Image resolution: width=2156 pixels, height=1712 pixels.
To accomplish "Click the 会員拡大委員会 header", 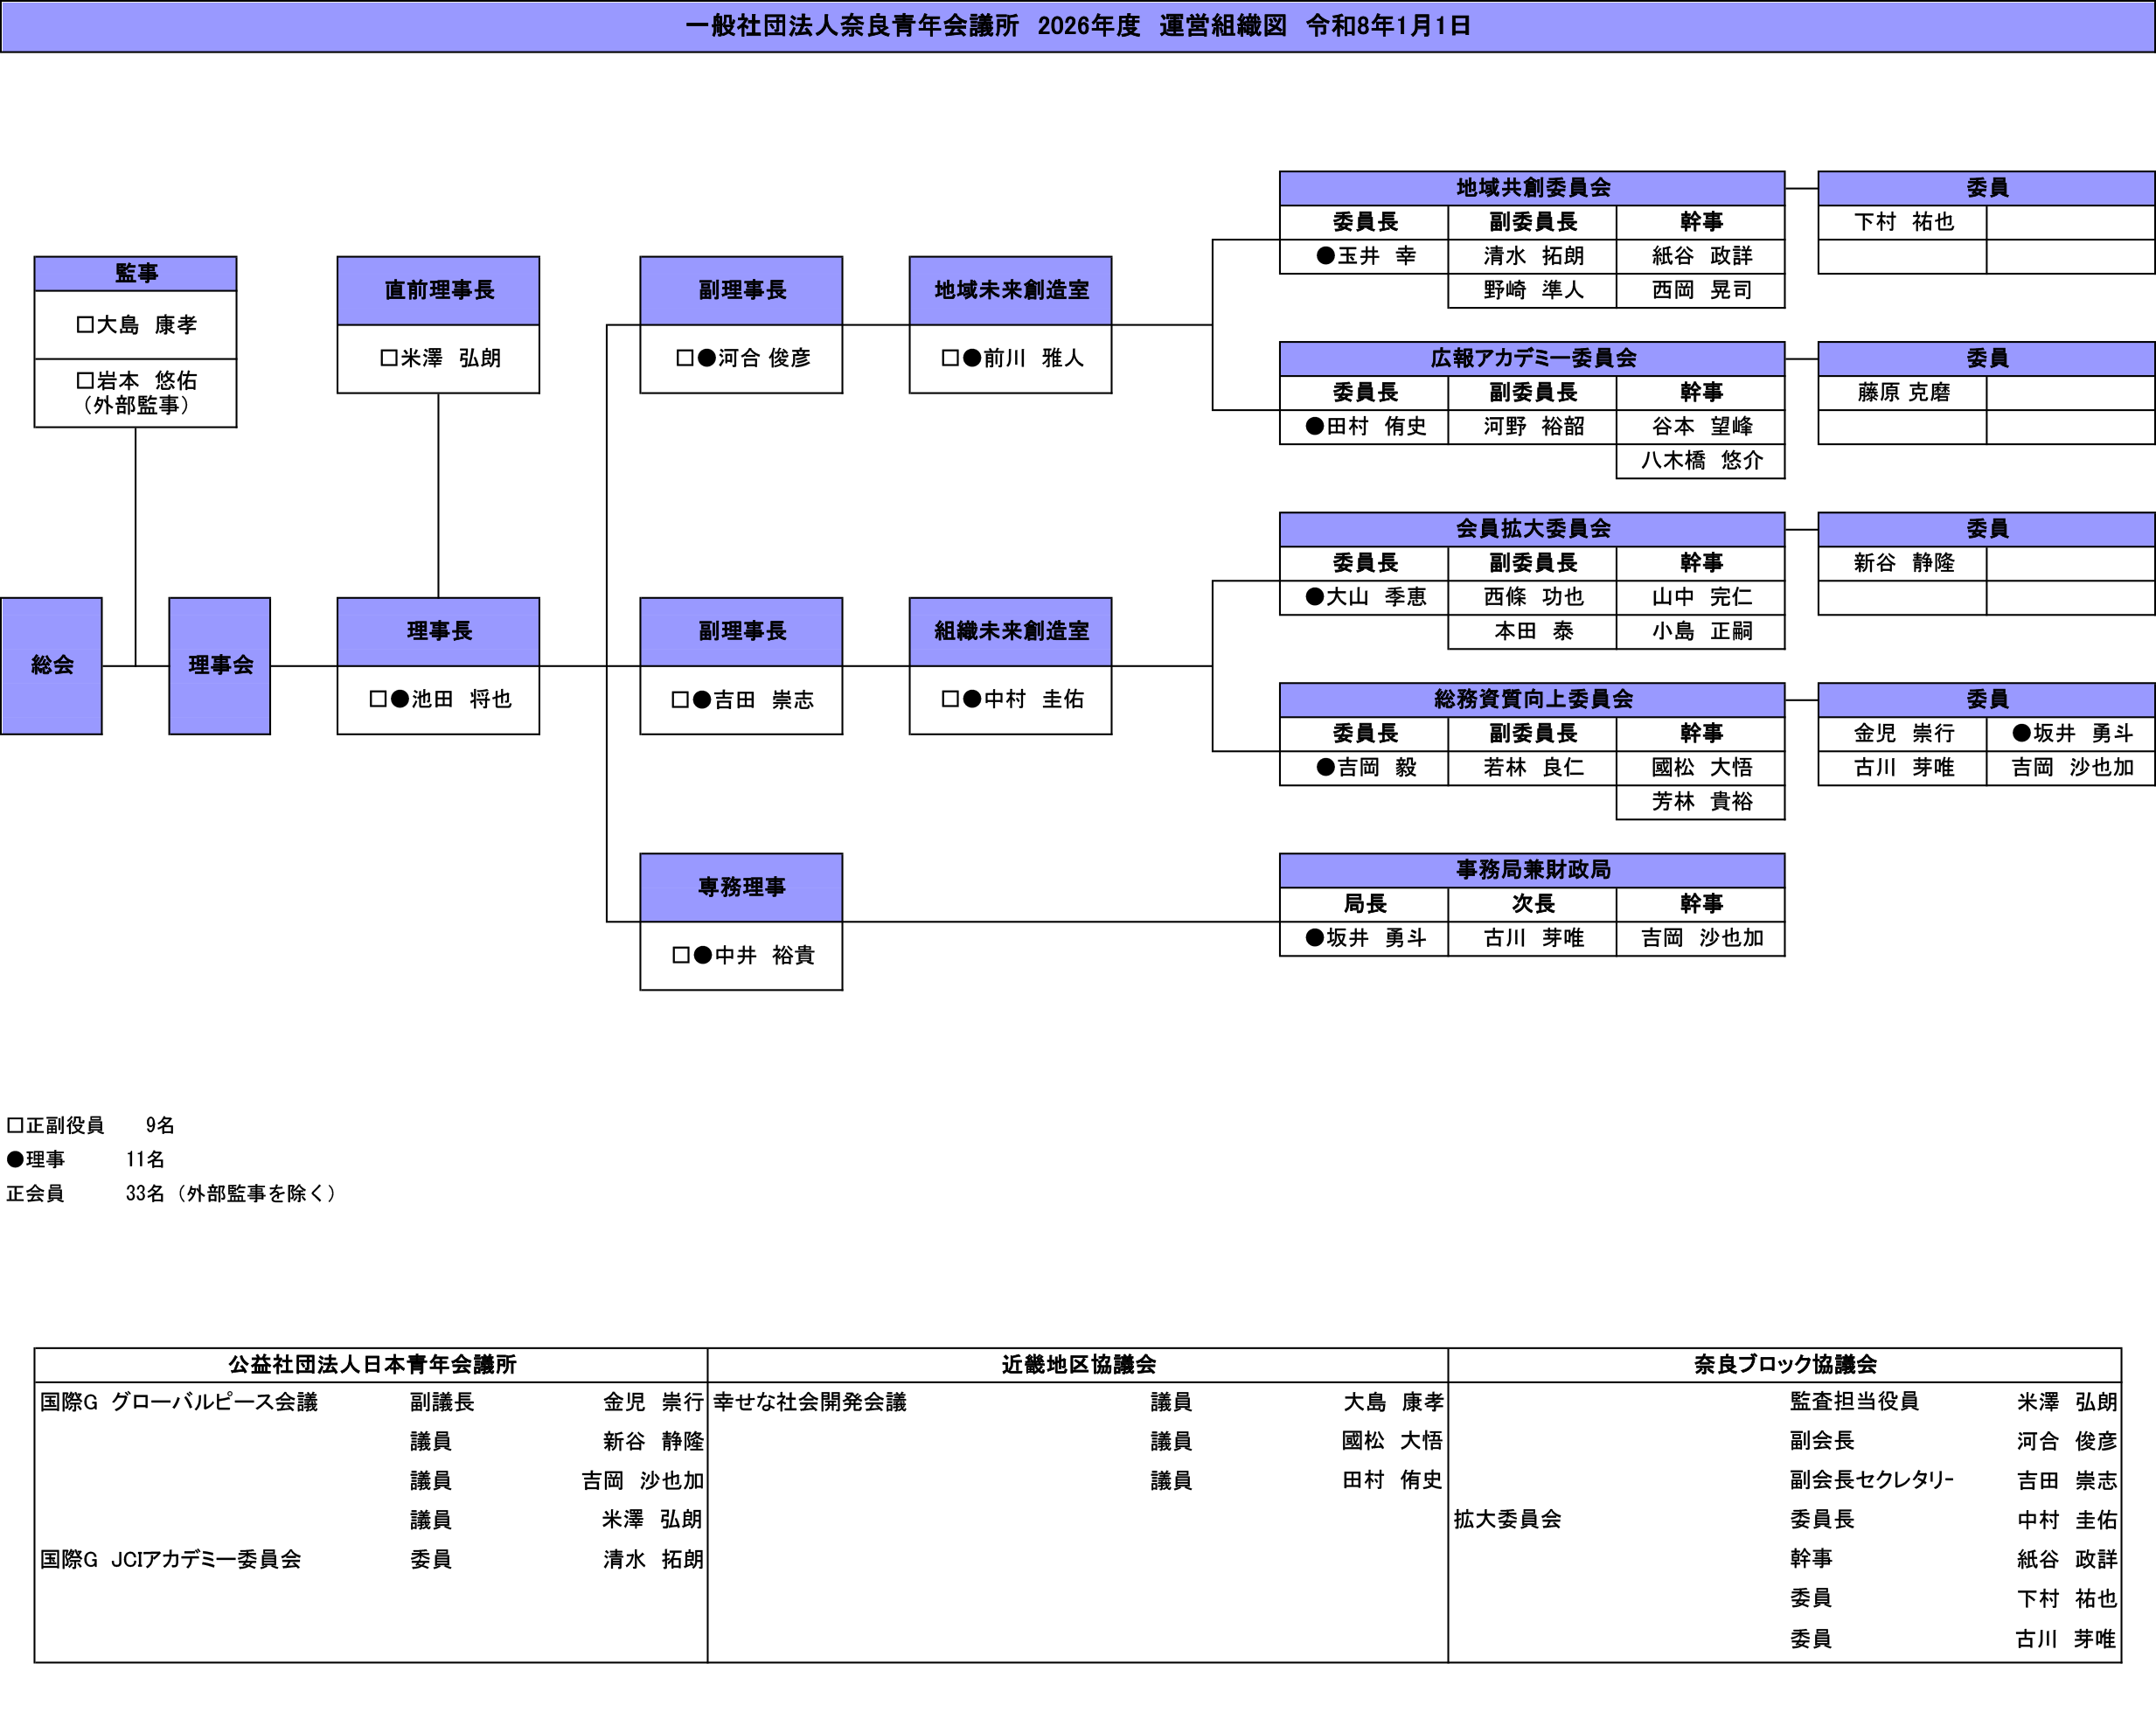I will tap(1531, 529).
